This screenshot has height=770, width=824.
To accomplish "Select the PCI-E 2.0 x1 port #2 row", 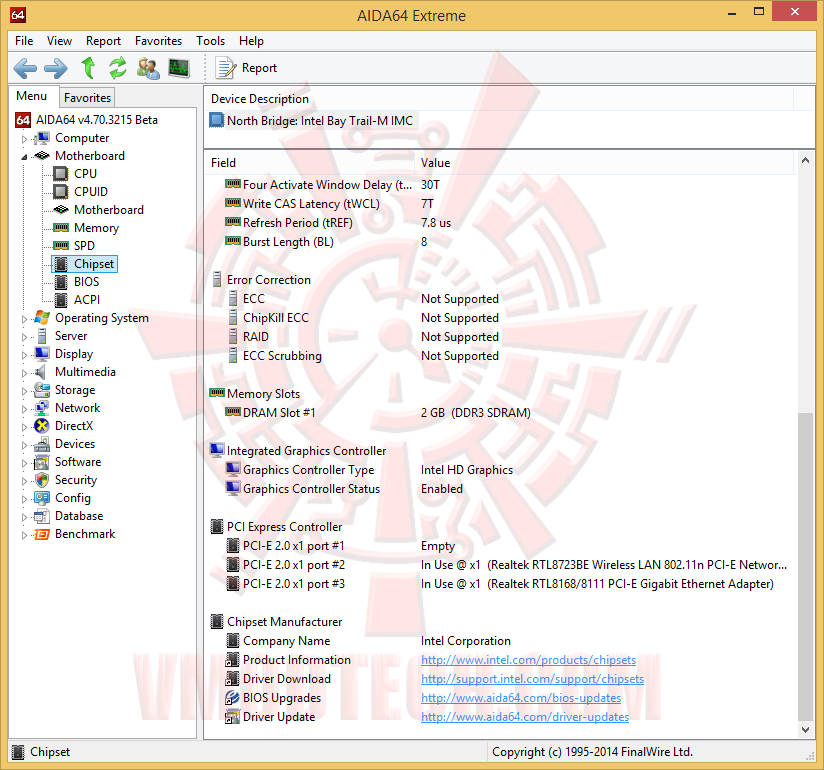I will pyautogui.click(x=499, y=565).
